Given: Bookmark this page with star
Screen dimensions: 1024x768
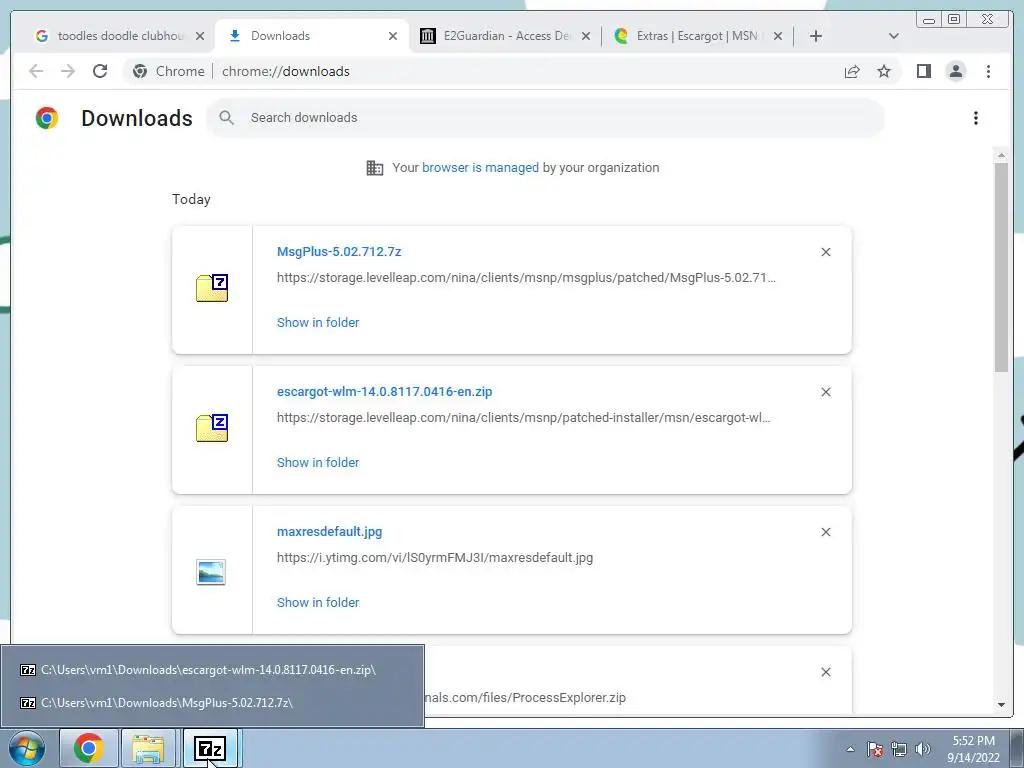Looking at the screenshot, I should pyautogui.click(x=884, y=71).
